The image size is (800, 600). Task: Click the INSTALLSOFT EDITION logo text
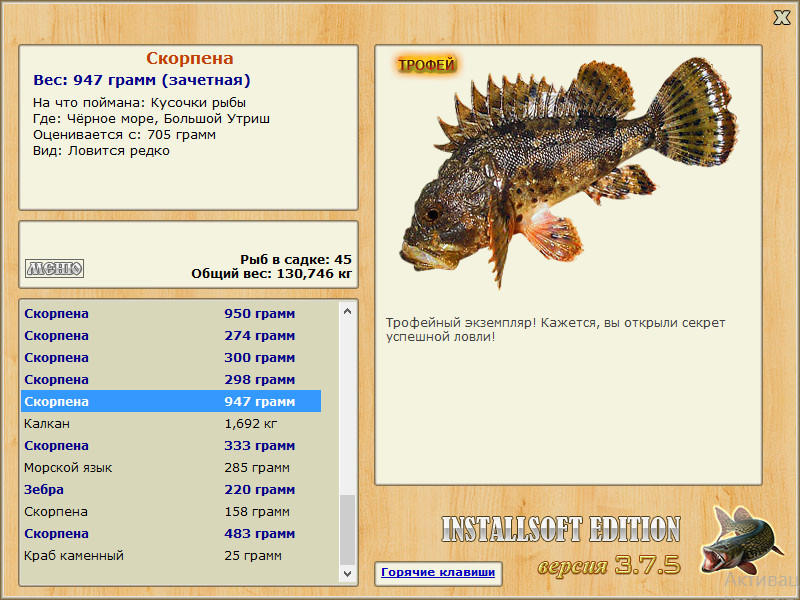[x=561, y=529]
